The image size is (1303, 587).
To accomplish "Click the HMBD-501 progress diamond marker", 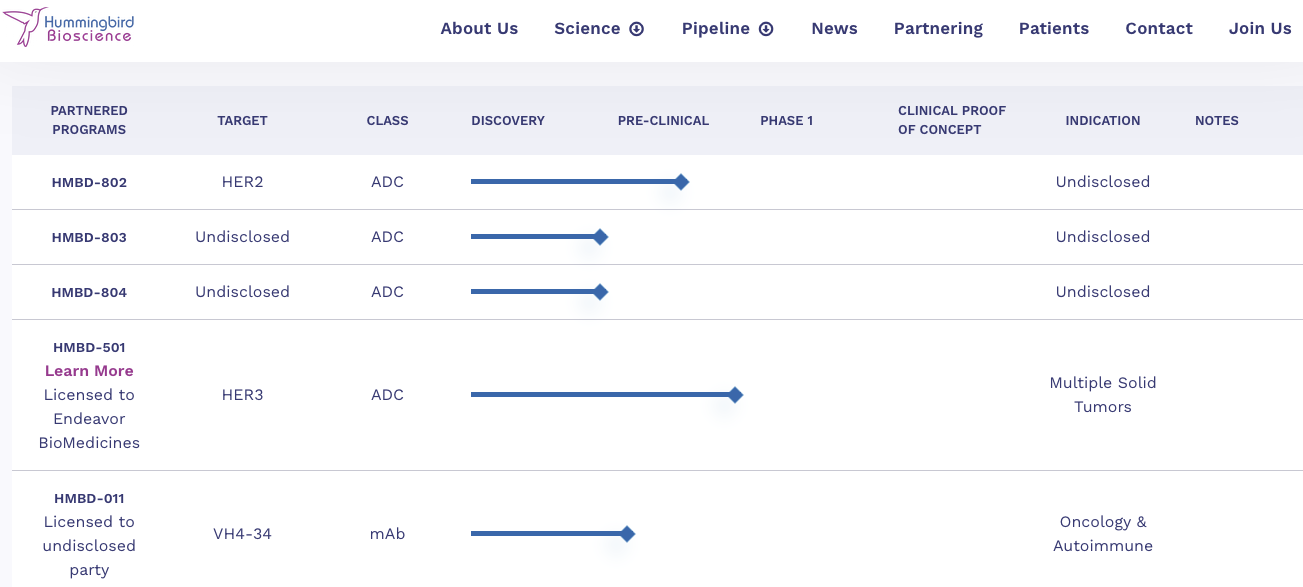I will [735, 395].
